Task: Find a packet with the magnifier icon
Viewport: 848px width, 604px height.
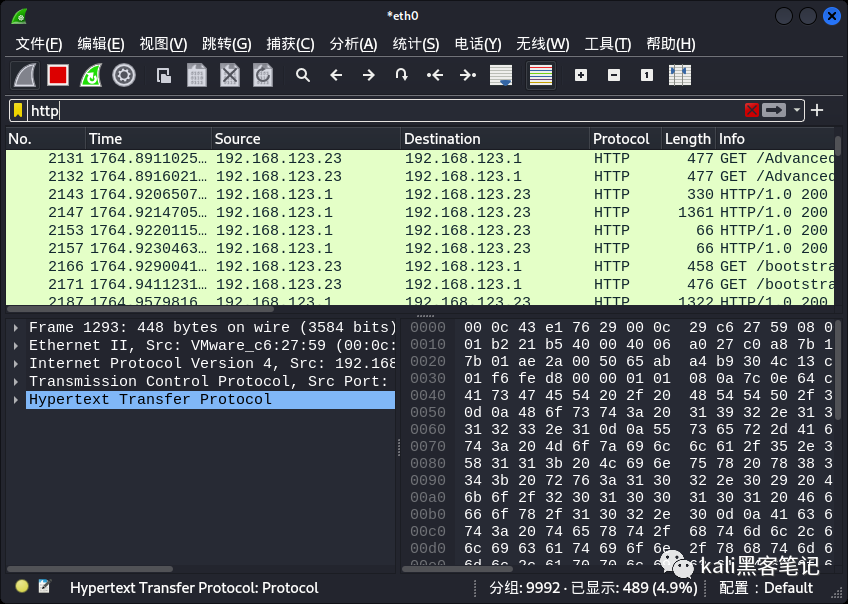Action: click(x=303, y=75)
